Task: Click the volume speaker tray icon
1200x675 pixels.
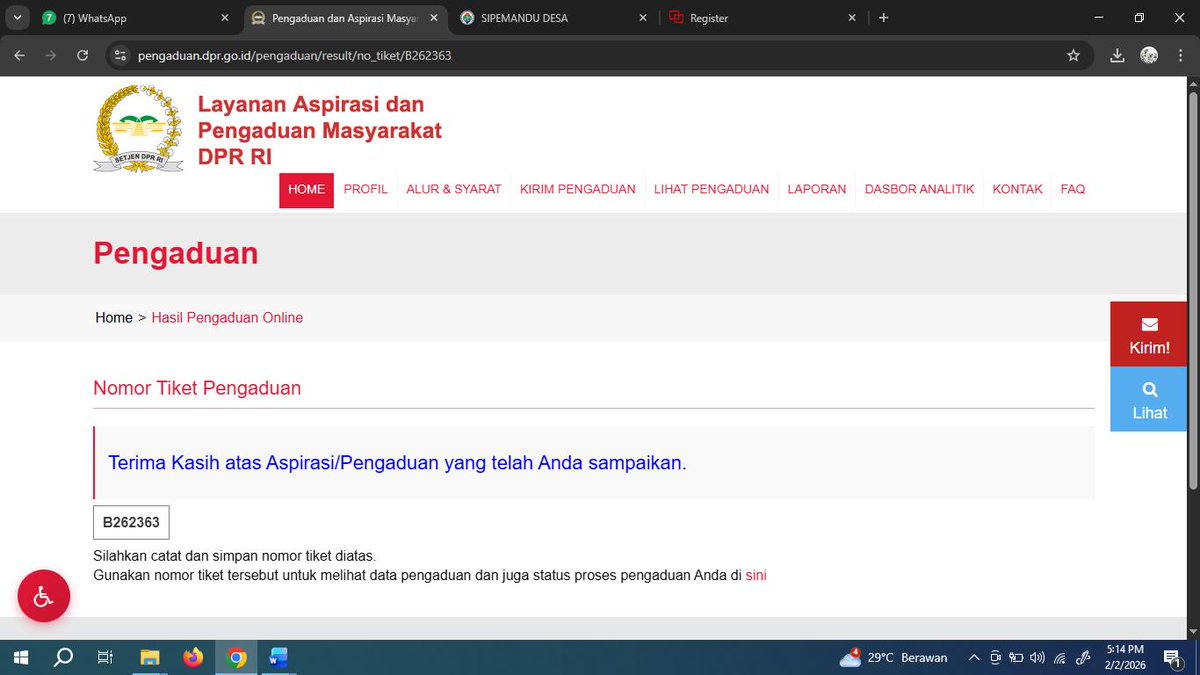Action: point(1037,658)
